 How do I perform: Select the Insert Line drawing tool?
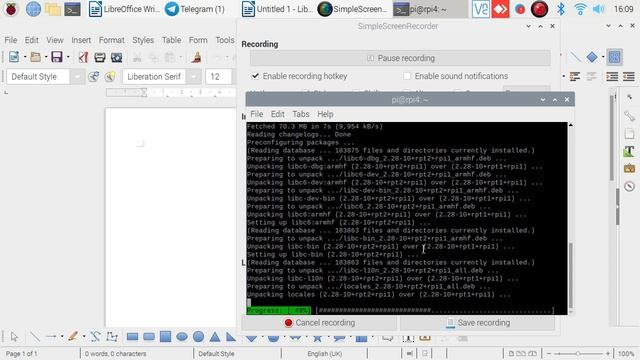pos(35,337)
